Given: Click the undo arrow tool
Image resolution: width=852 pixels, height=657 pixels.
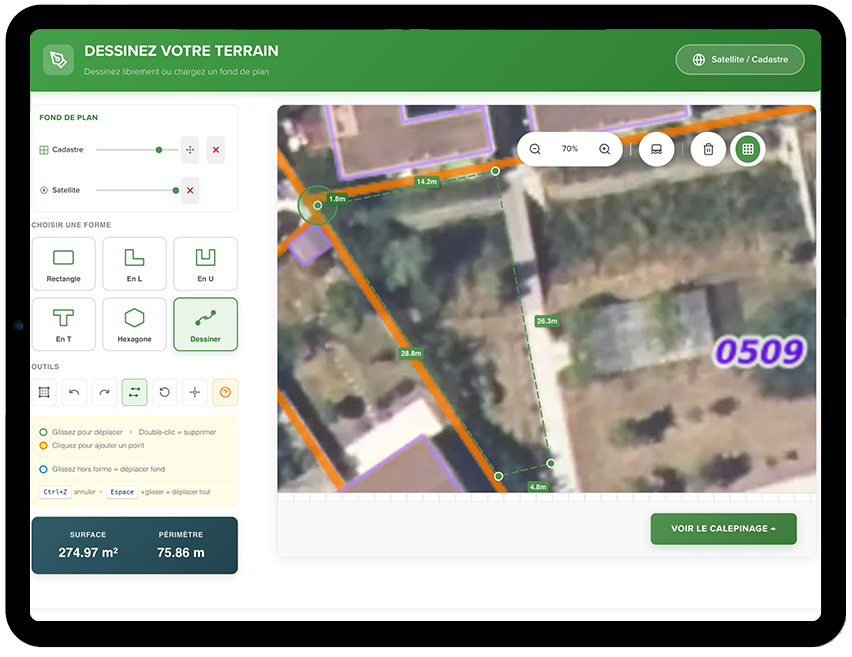Looking at the screenshot, I should [x=75, y=393].
